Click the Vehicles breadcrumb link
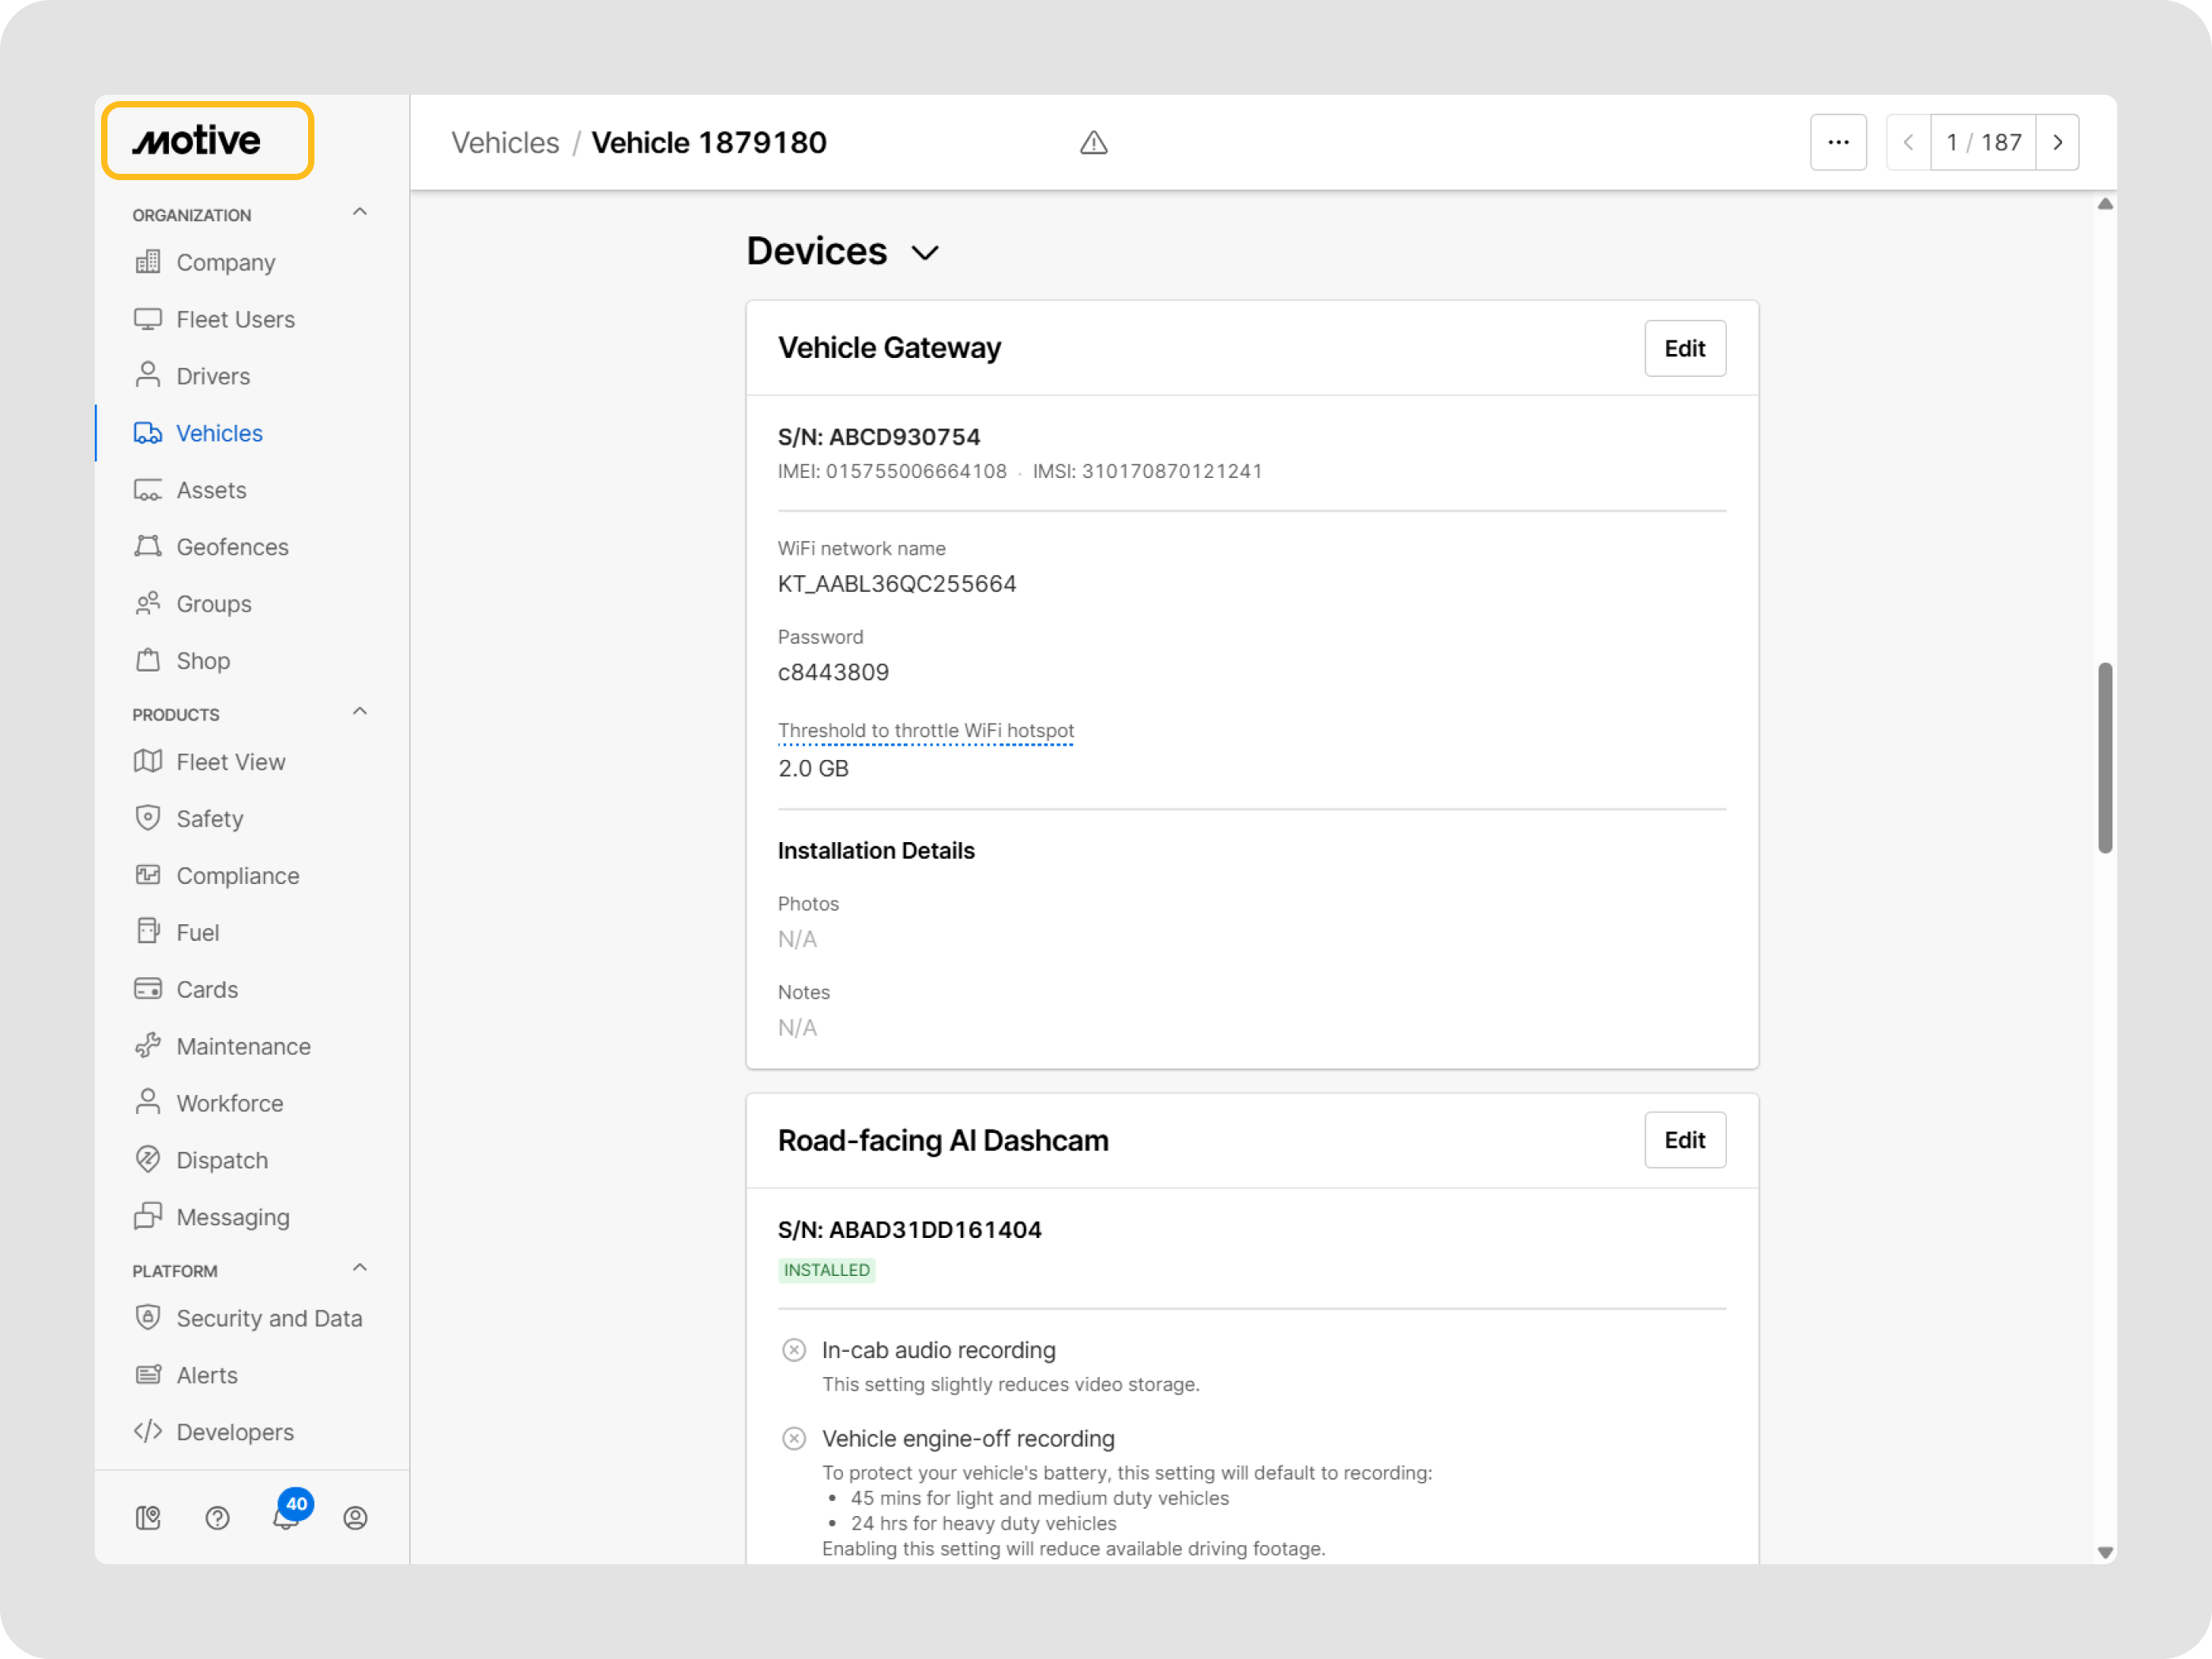The width and height of the screenshot is (2212, 1659). 505,143
